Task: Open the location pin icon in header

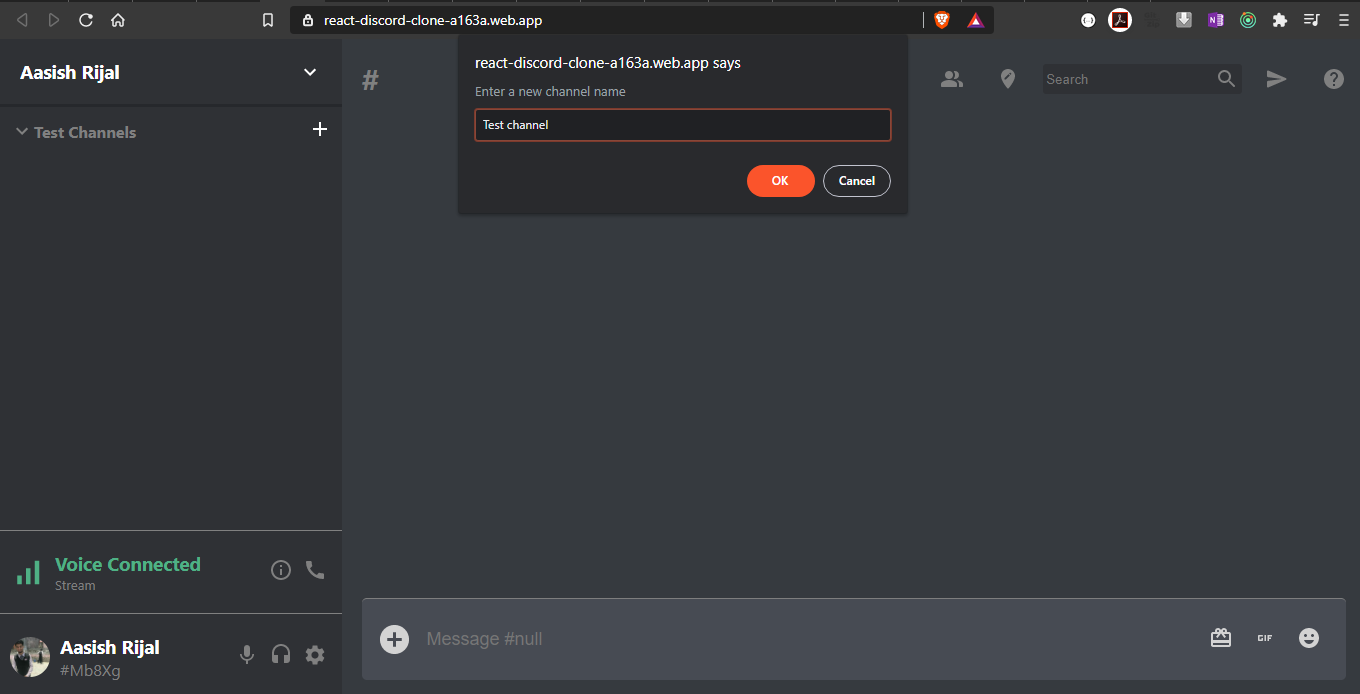Action: (x=1008, y=79)
